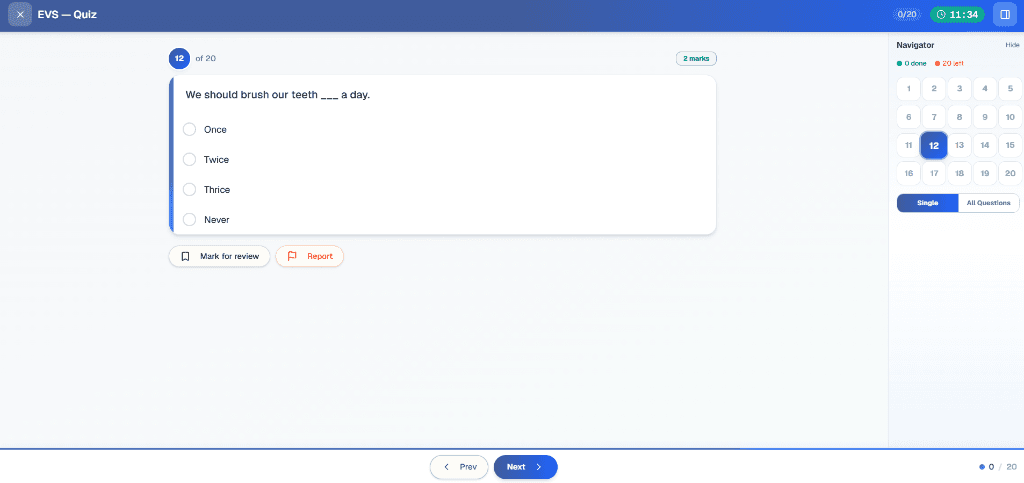Toggle the sidebar panel icon in header
This screenshot has height=483, width=1024.
point(1004,14)
